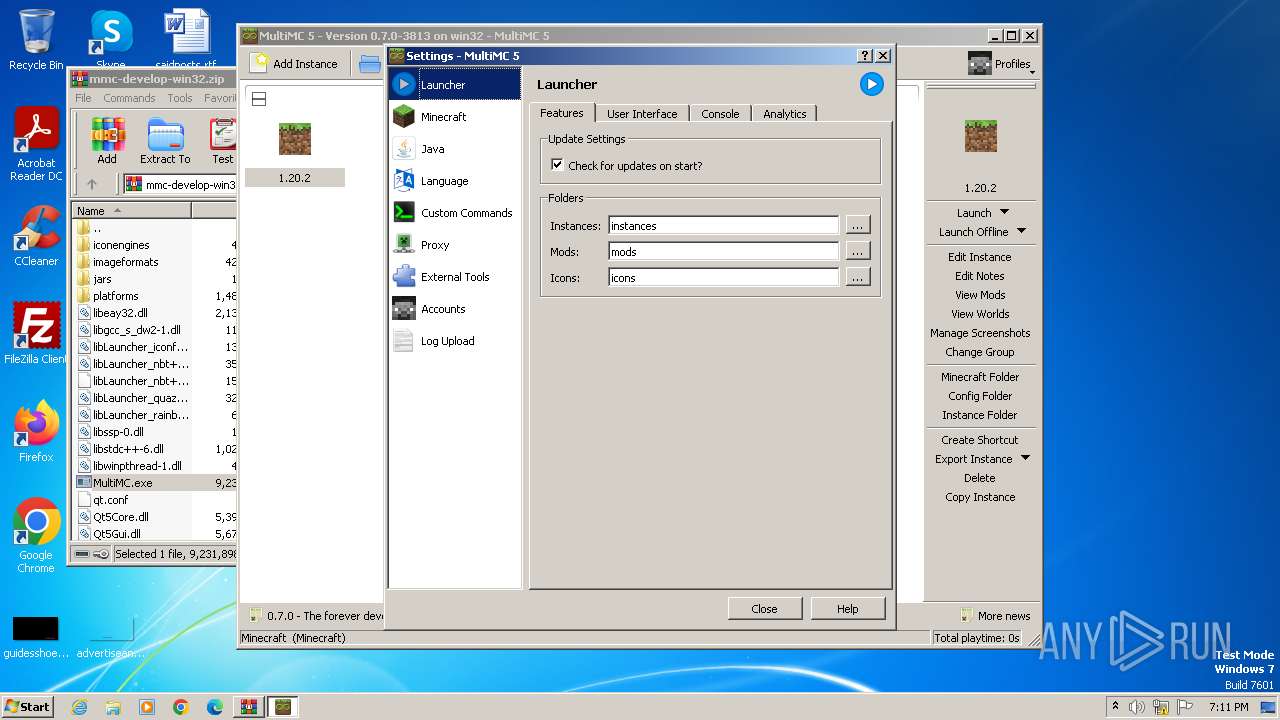This screenshot has width=1280, height=720.
Task: Click Create Shortcut in side panel
Action: (980, 440)
